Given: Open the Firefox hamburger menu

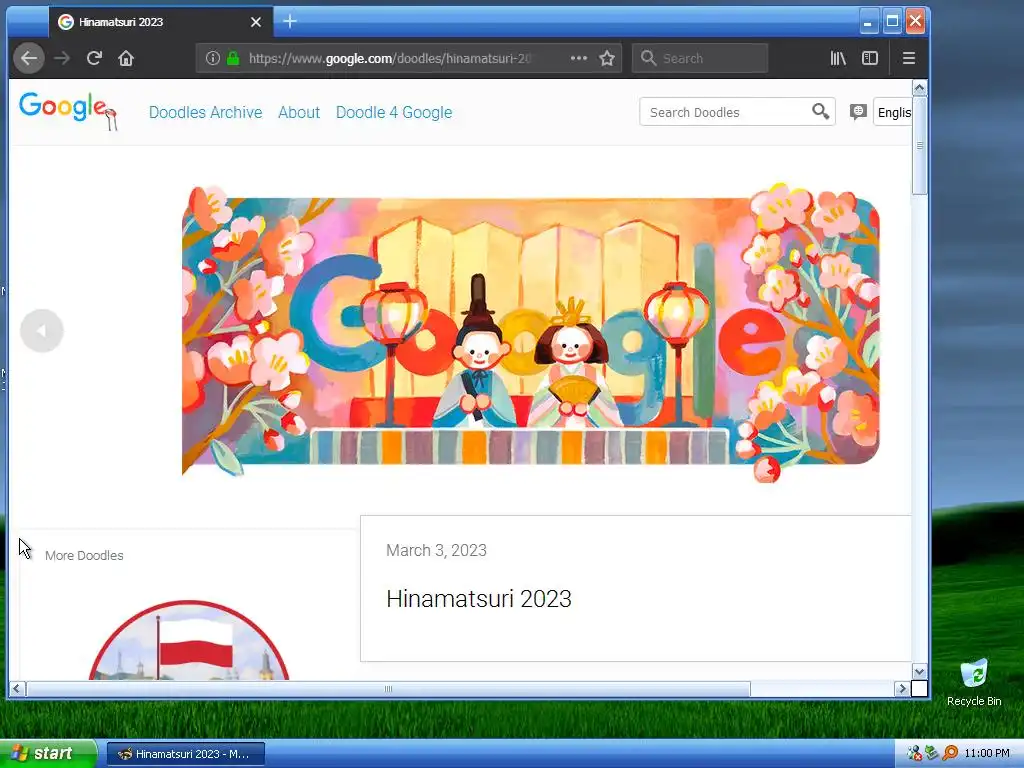Looking at the screenshot, I should (x=908, y=58).
